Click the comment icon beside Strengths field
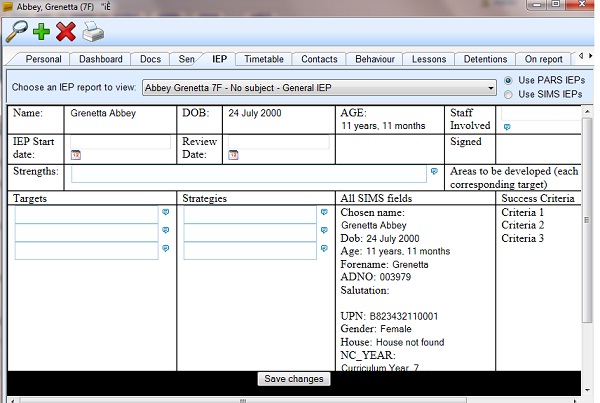The width and height of the screenshot is (600, 403). pos(434,171)
